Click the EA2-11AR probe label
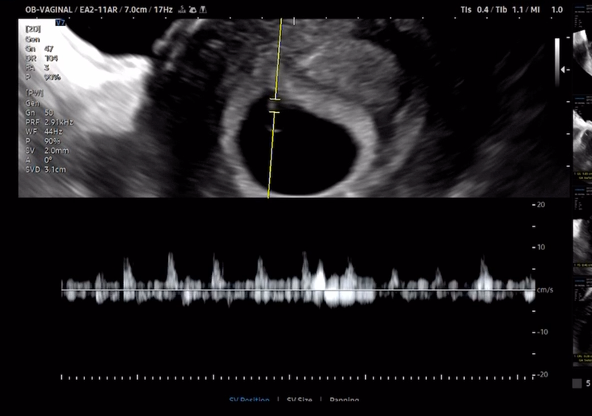Image resolution: width=592 pixels, height=416 pixels. 99,10
